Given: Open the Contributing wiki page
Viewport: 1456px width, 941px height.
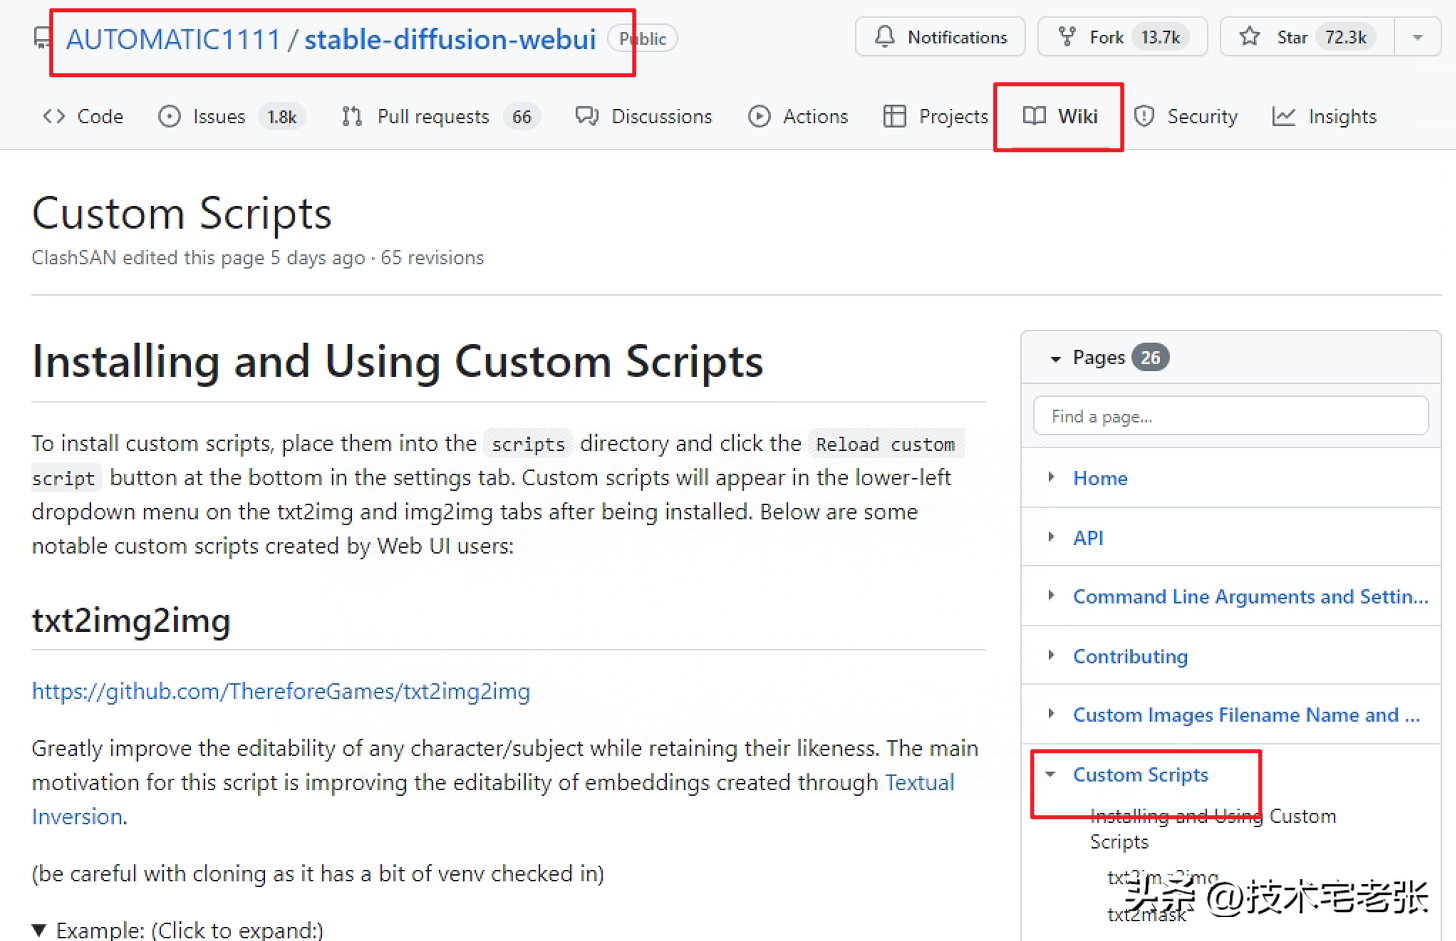Looking at the screenshot, I should coord(1130,656).
